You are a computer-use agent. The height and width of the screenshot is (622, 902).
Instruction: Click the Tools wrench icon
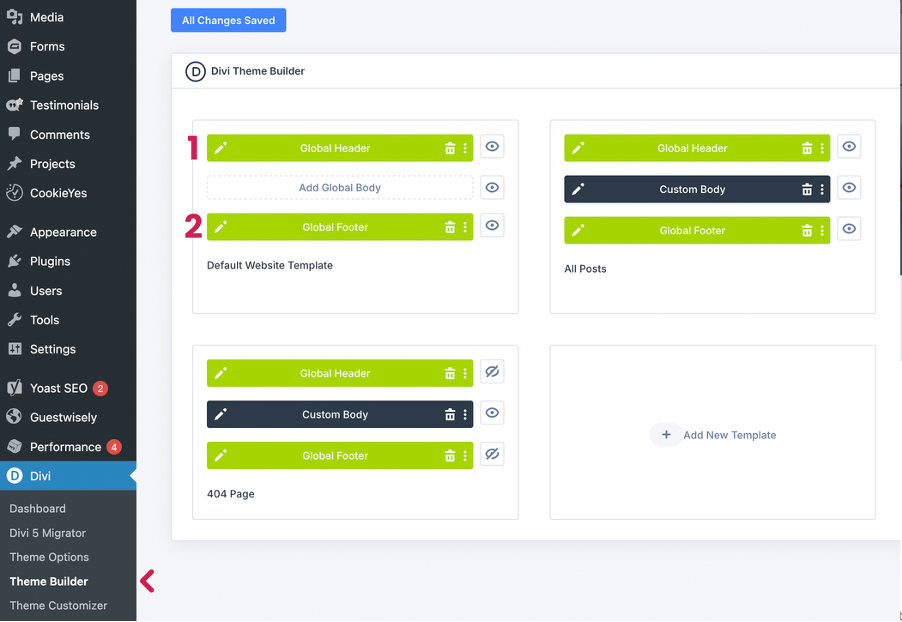point(14,320)
